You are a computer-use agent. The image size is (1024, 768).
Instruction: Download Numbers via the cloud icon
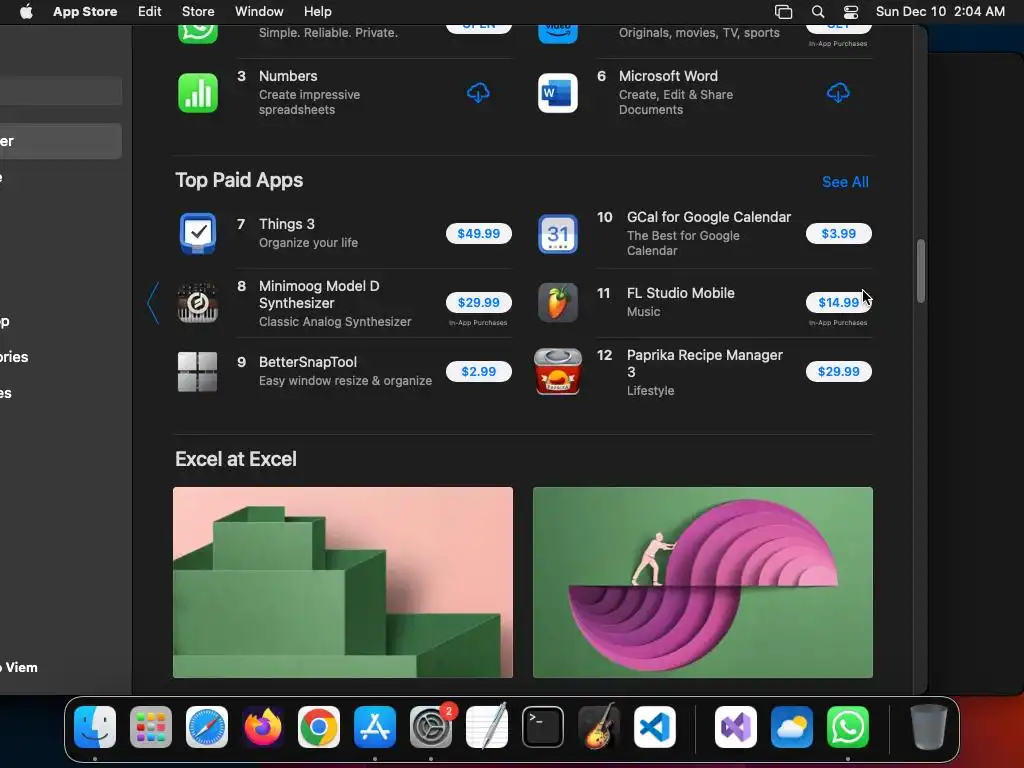(479, 93)
